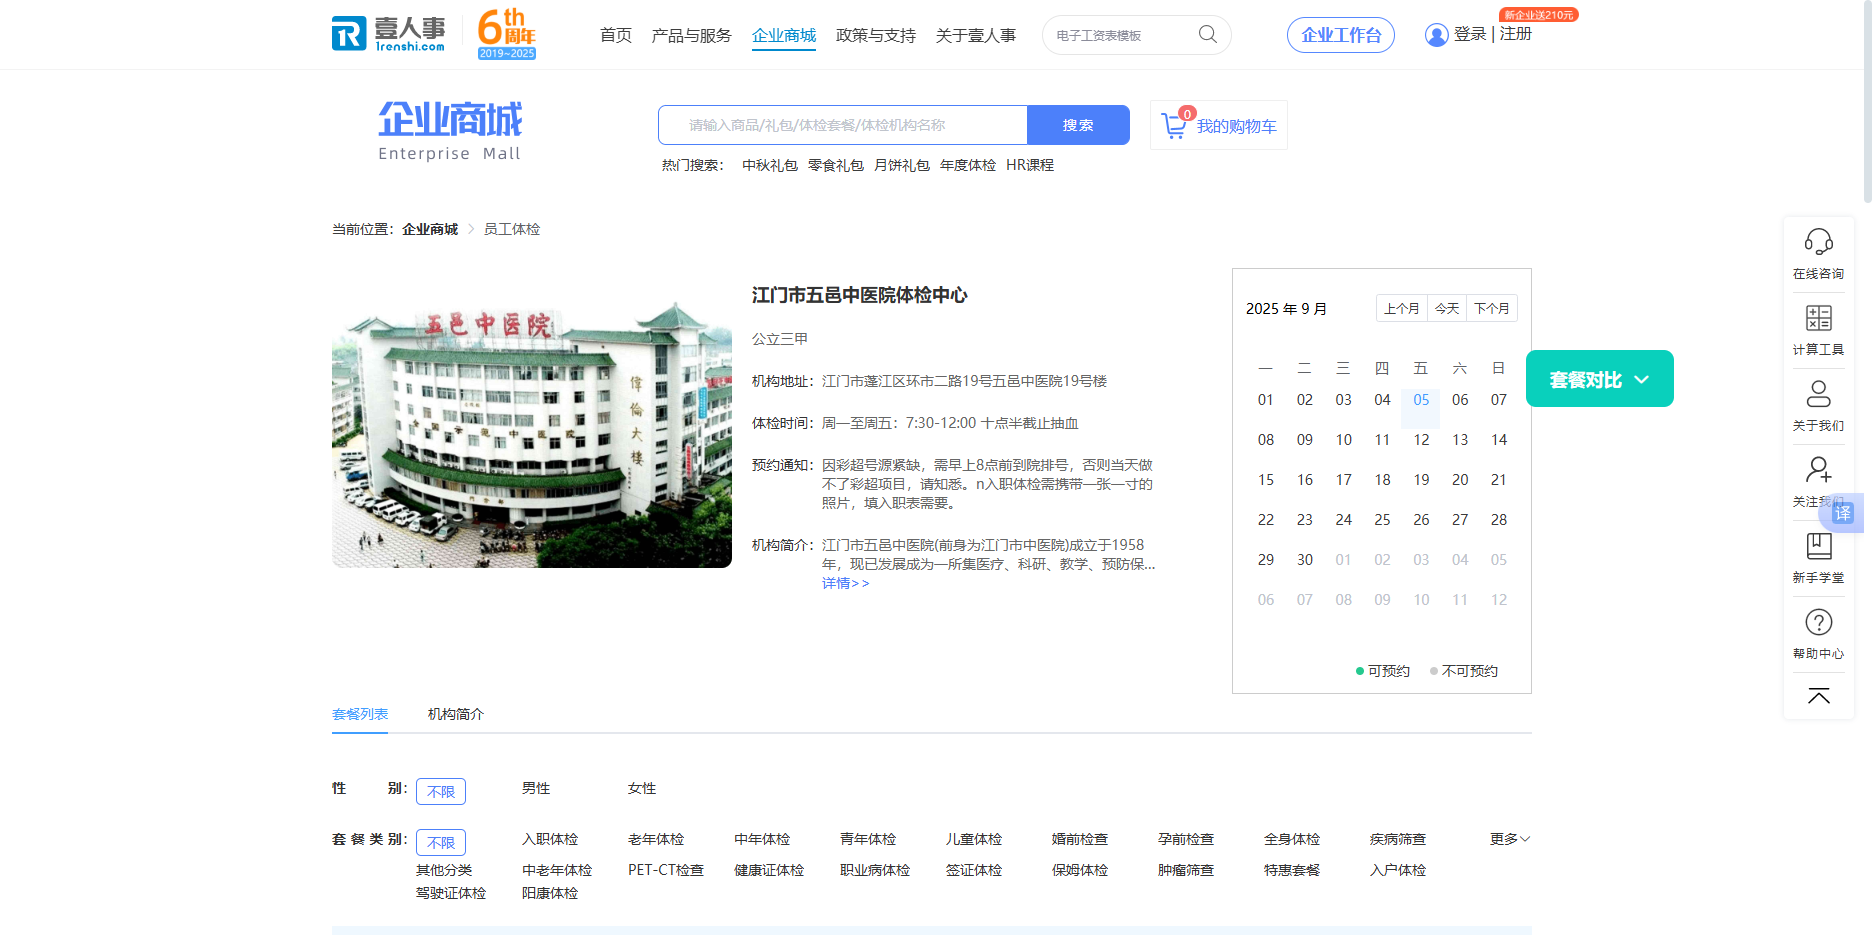Image resolution: width=1872 pixels, height=935 pixels.
Task: Select 中年体检 package category
Action: click(762, 839)
